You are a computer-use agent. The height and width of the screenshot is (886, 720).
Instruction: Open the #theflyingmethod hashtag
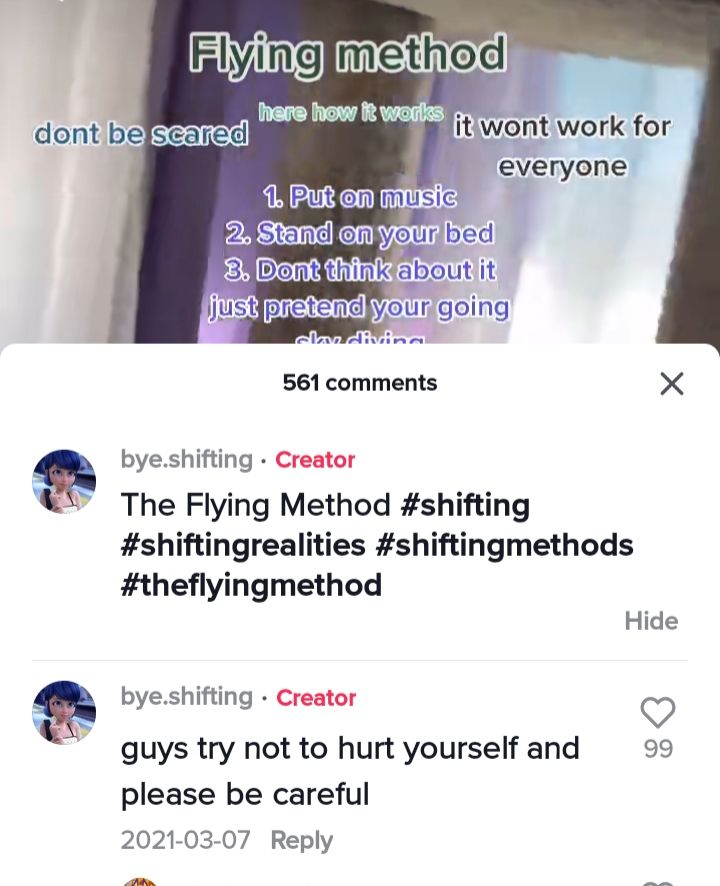click(x=251, y=585)
